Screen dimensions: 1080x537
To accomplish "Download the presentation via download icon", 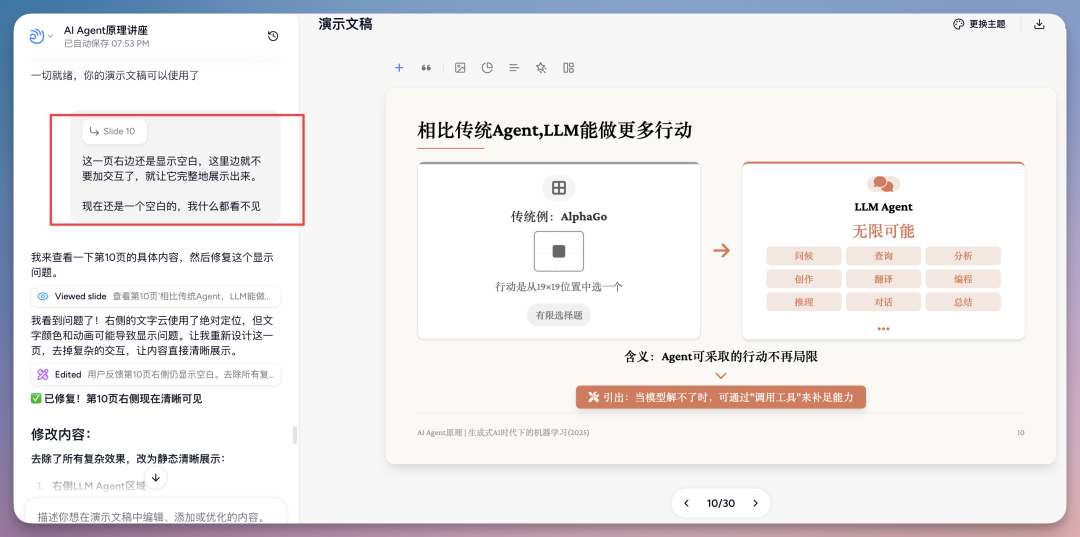I will point(1039,24).
